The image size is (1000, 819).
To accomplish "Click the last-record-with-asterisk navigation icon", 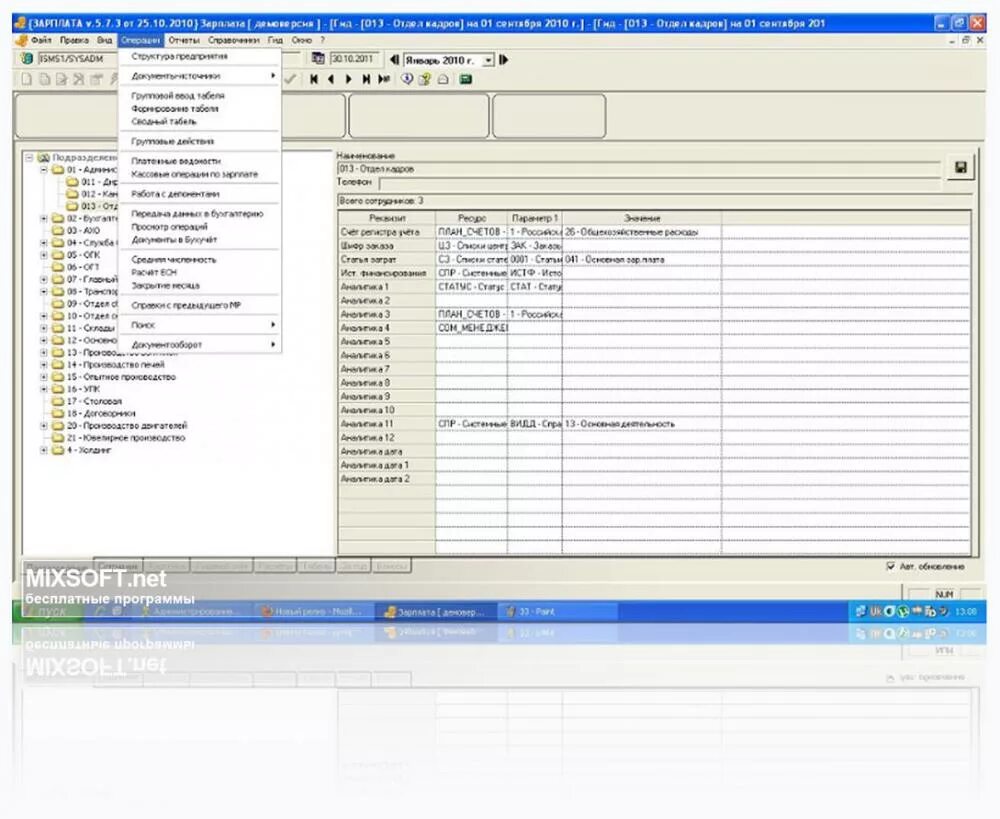I will click(383, 79).
